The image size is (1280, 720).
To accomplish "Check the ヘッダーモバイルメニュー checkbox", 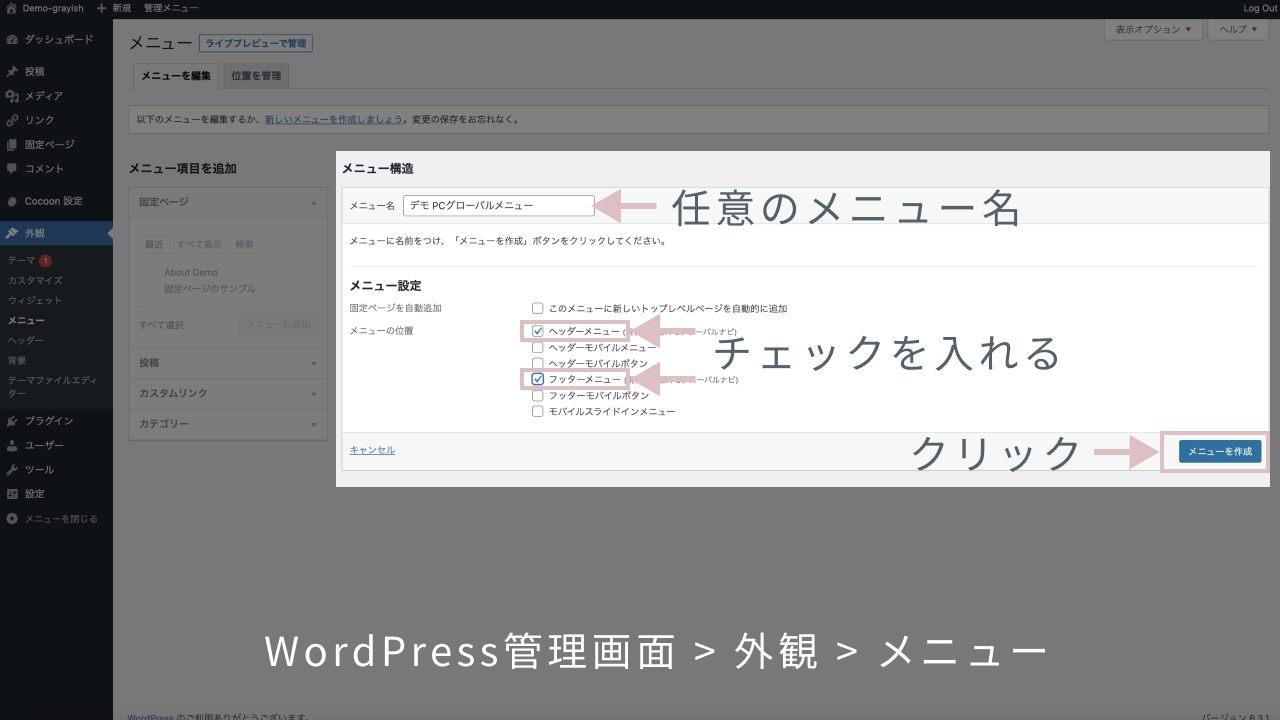I will (538, 347).
